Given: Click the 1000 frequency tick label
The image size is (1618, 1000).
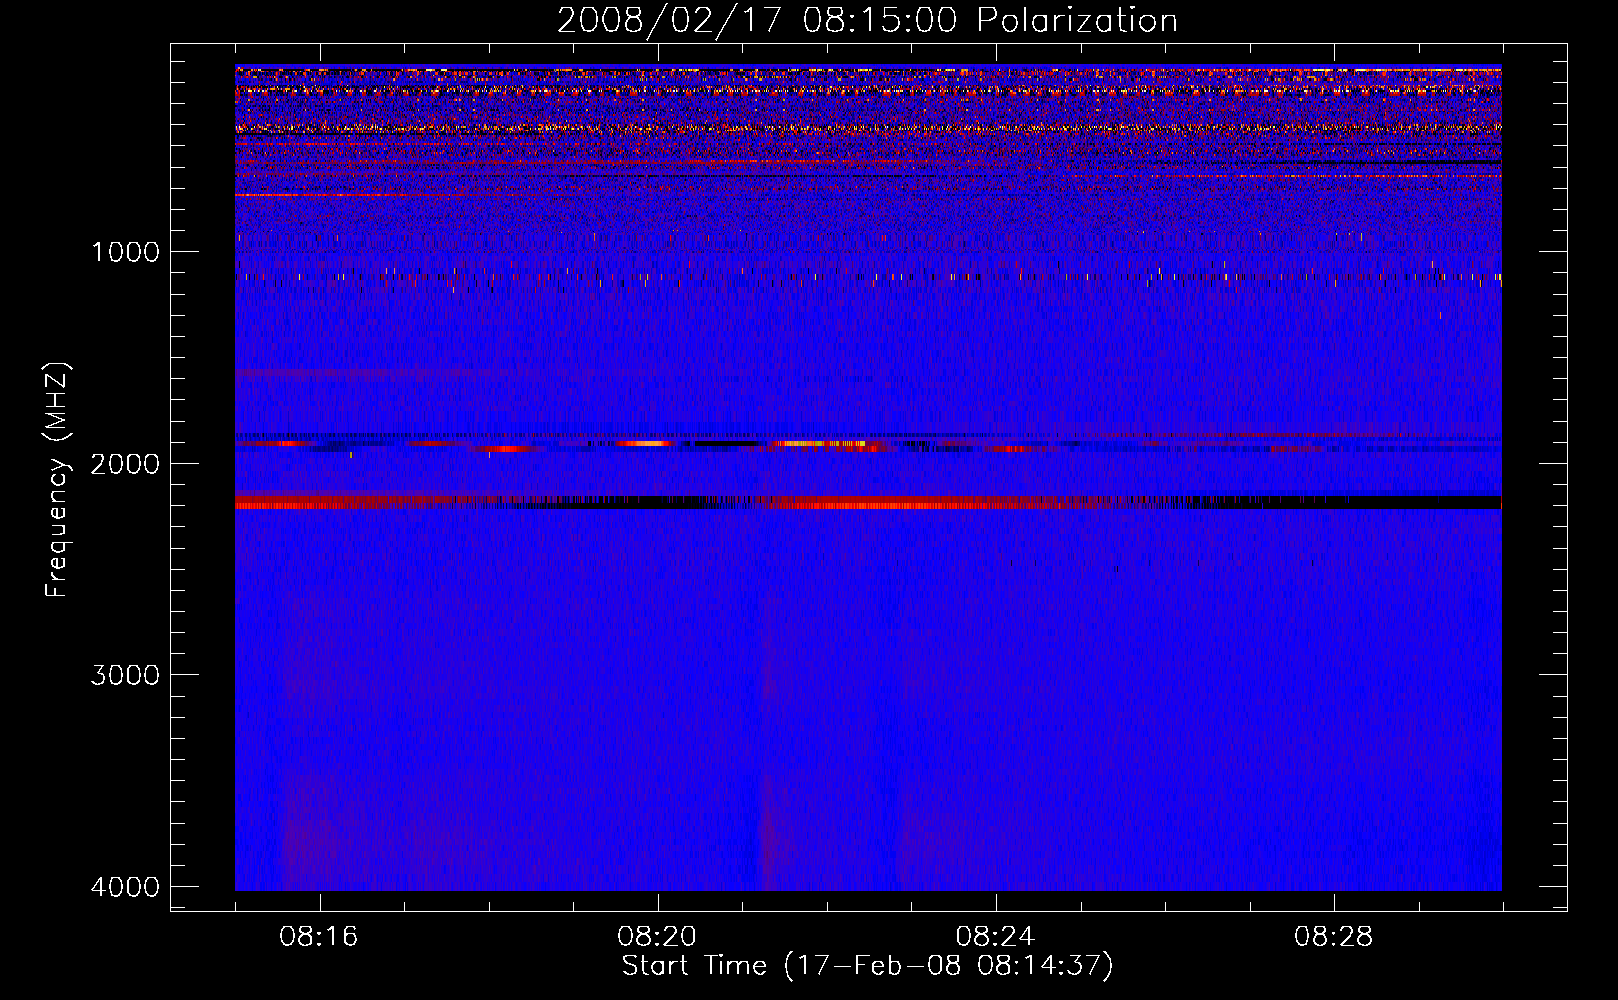Looking at the screenshot, I should coord(125,252).
